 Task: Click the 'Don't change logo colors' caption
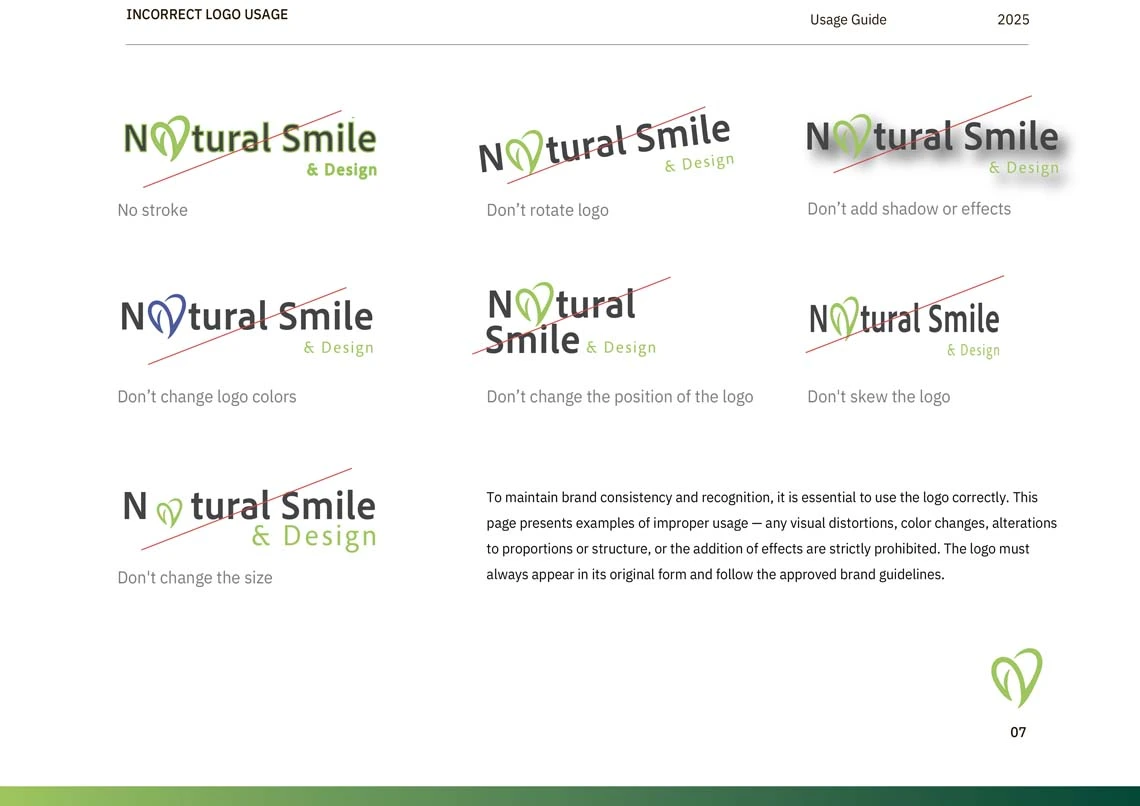207,396
